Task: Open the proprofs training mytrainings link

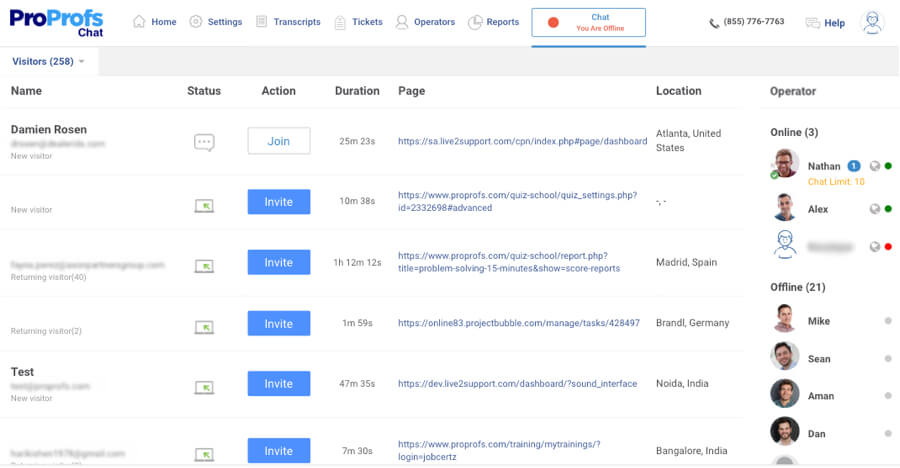Action: point(499,451)
